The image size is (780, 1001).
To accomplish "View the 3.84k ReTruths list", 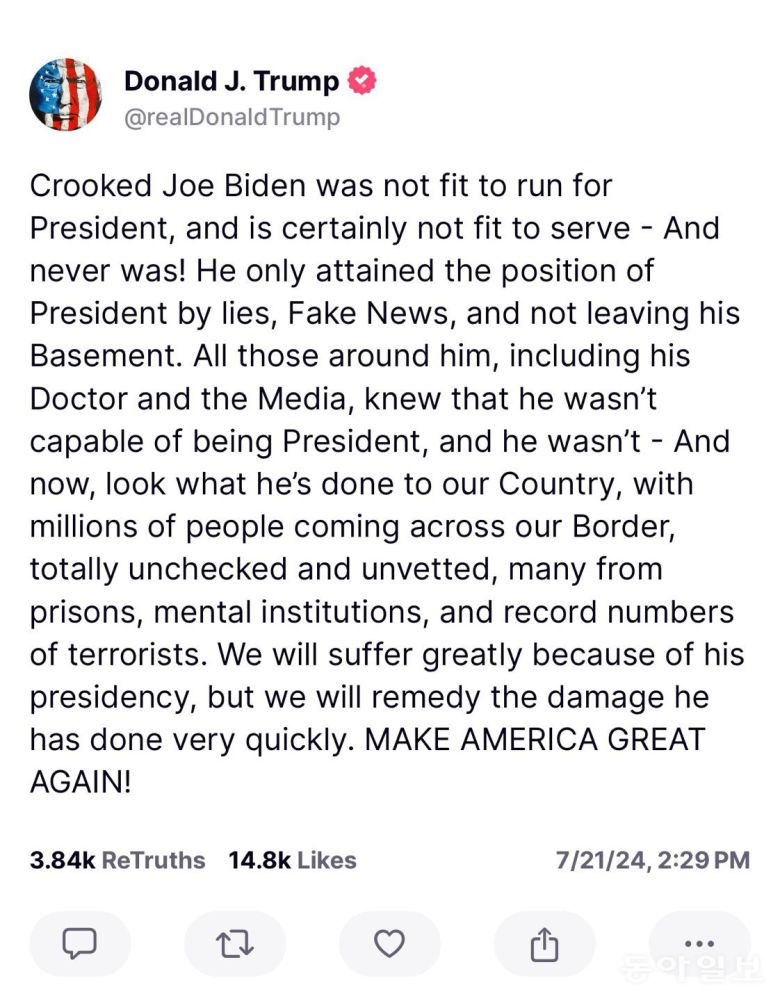I will click(117, 860).
